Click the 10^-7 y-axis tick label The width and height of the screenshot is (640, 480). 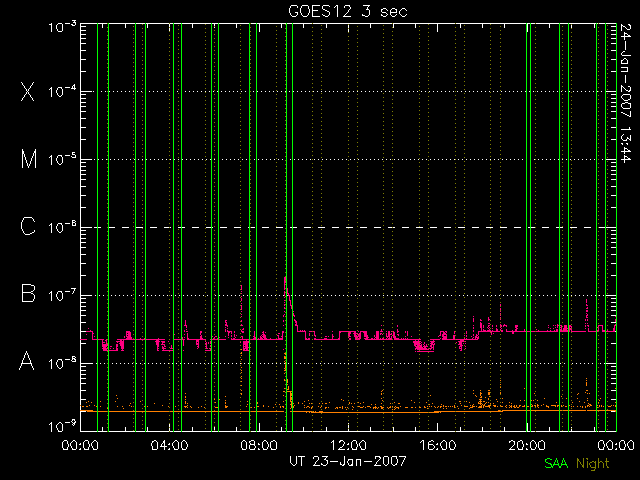click(62, 295)
